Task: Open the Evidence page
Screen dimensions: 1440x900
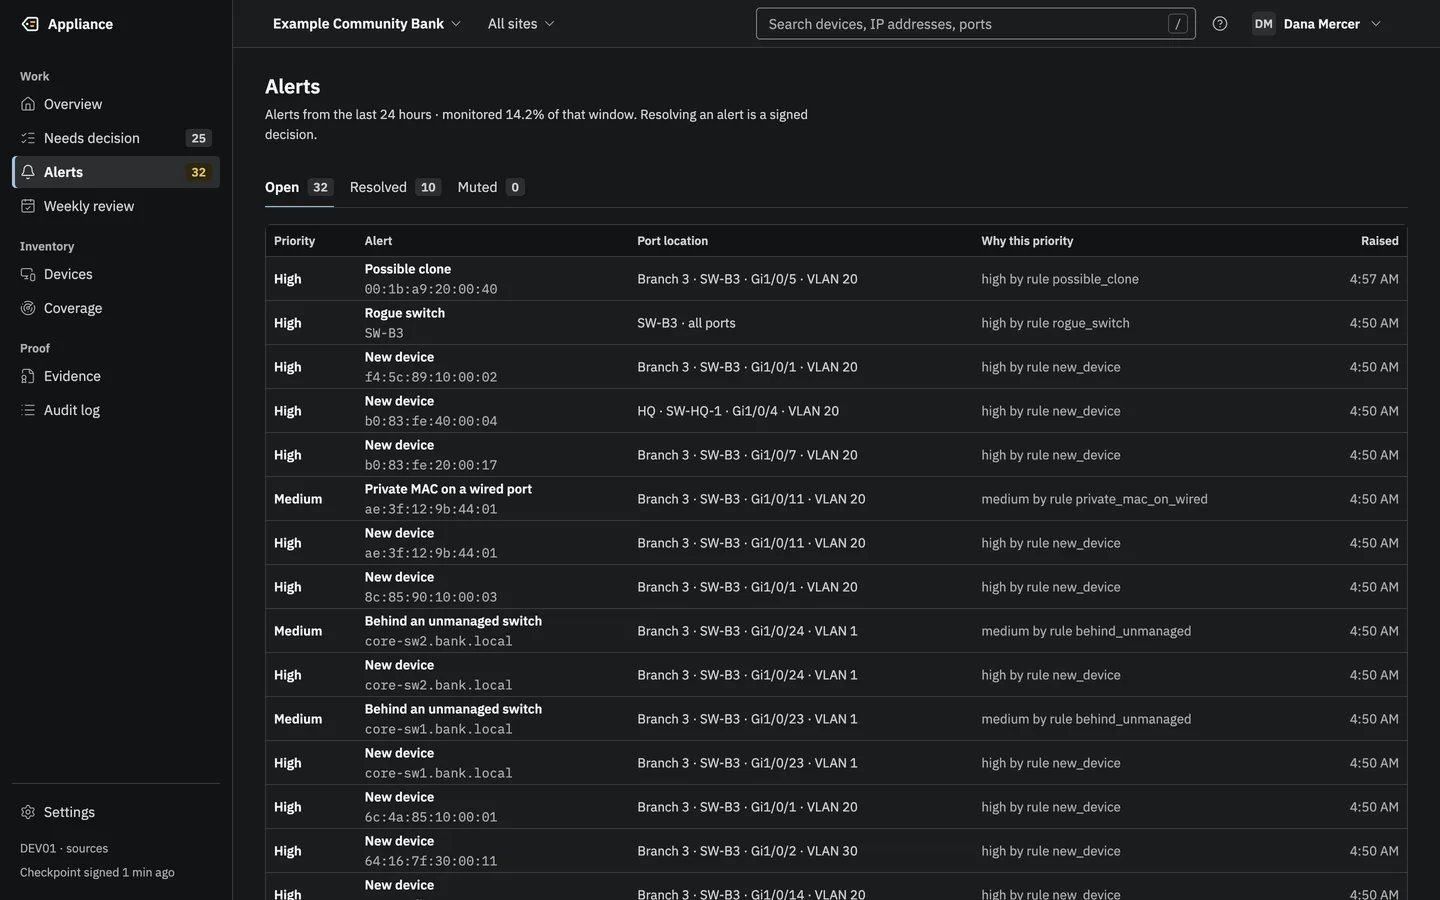Action: point(116,376)
